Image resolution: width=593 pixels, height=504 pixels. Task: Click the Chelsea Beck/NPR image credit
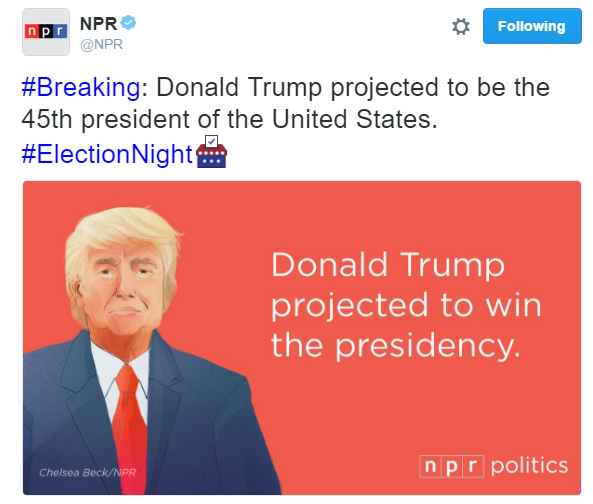87,473
